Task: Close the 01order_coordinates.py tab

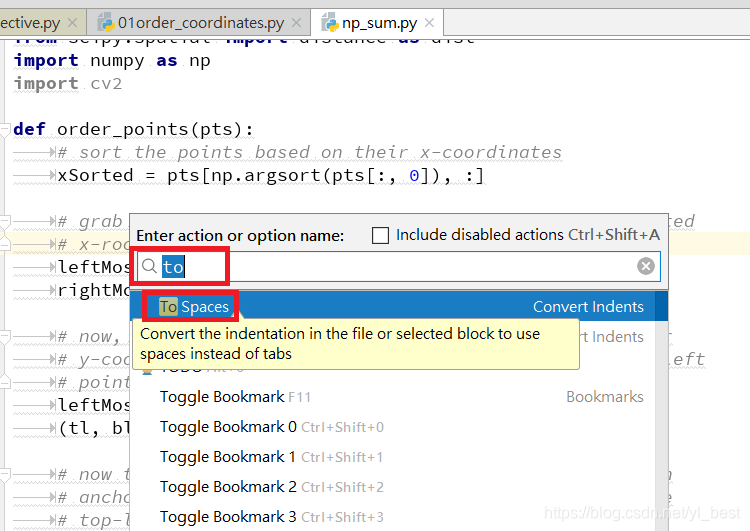Action: point(297,22)
